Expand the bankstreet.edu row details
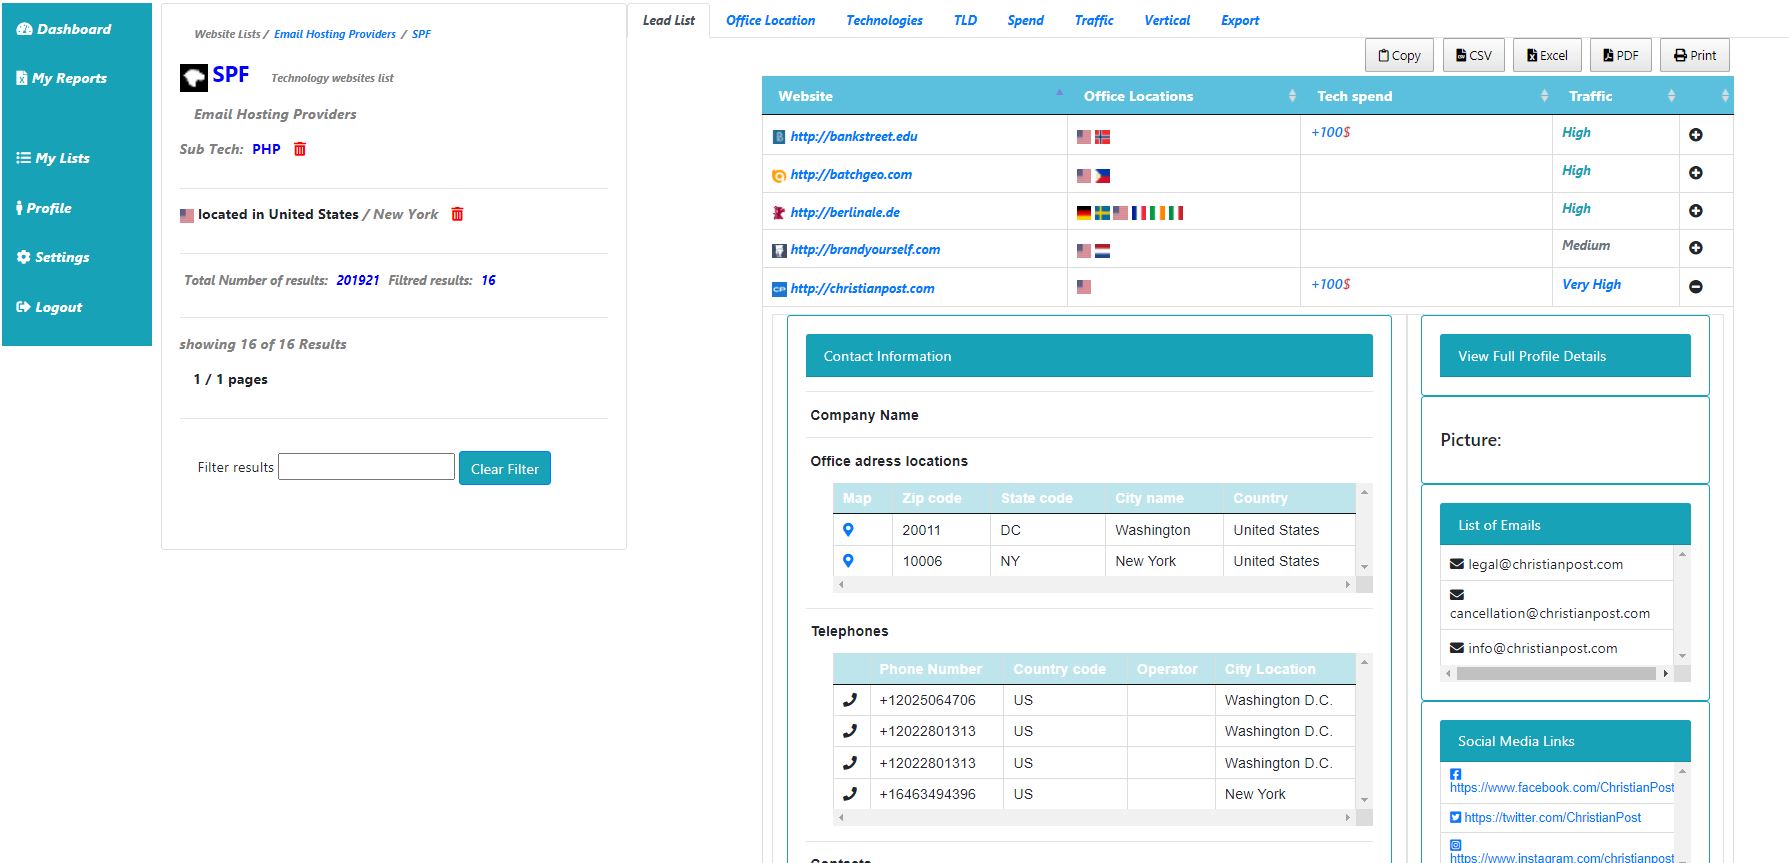 [x=1695, y=135]
